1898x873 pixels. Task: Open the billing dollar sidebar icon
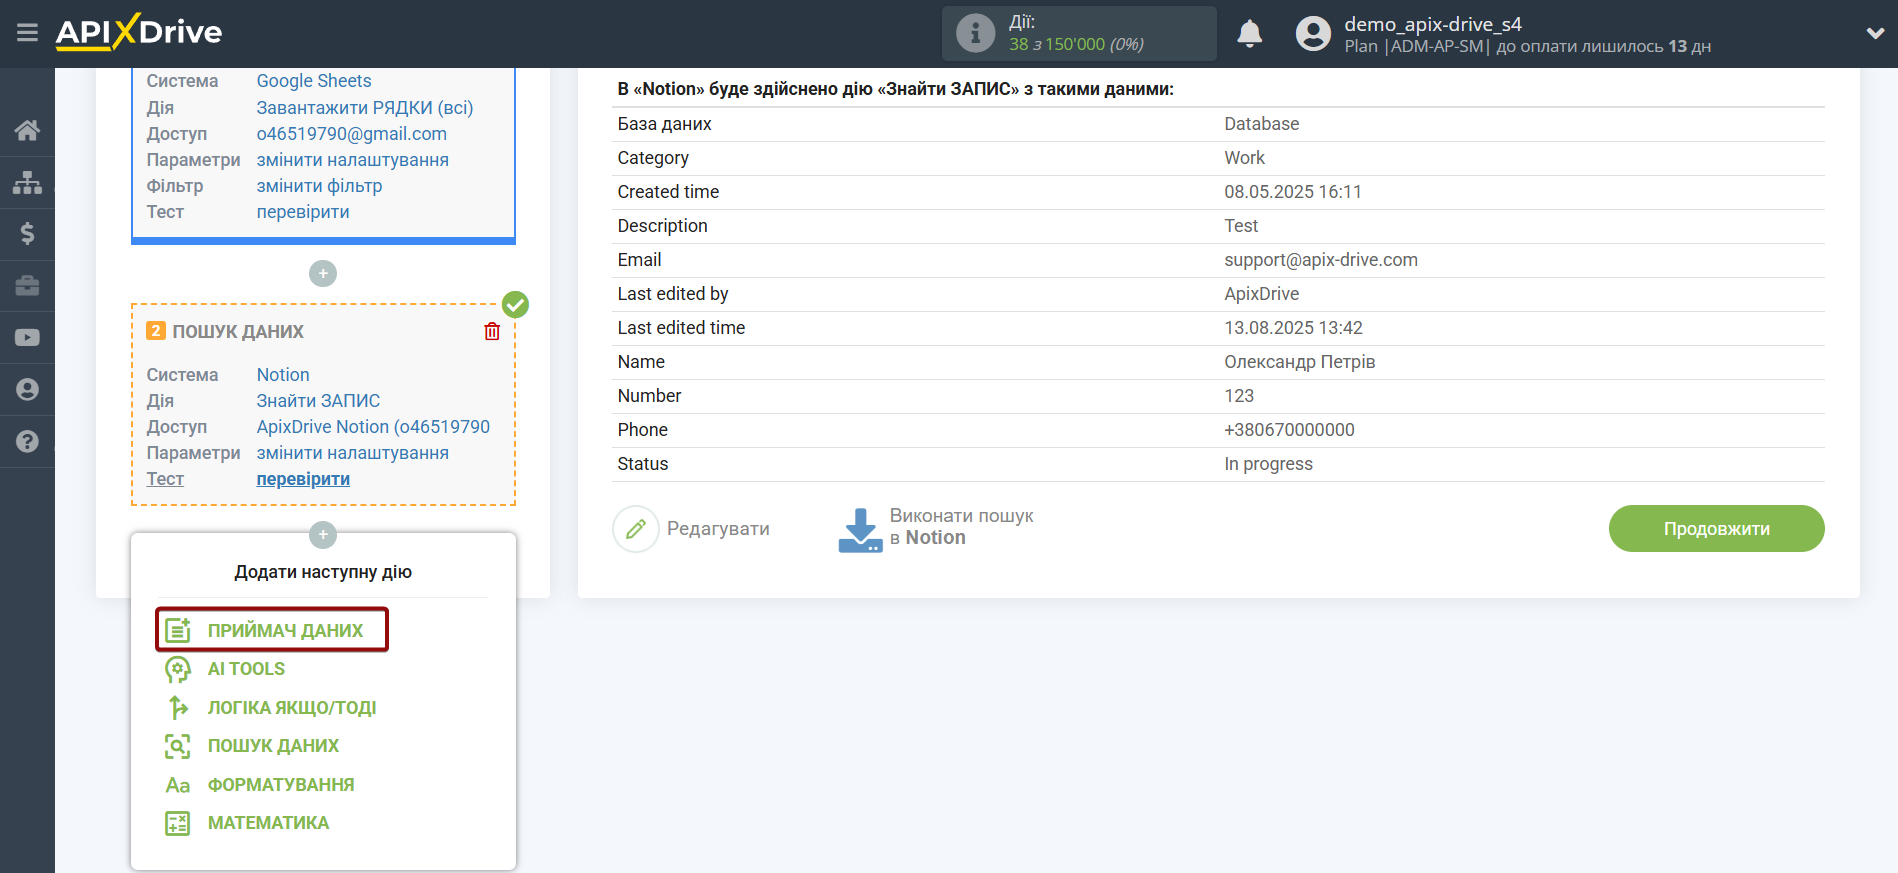(27, 234)
